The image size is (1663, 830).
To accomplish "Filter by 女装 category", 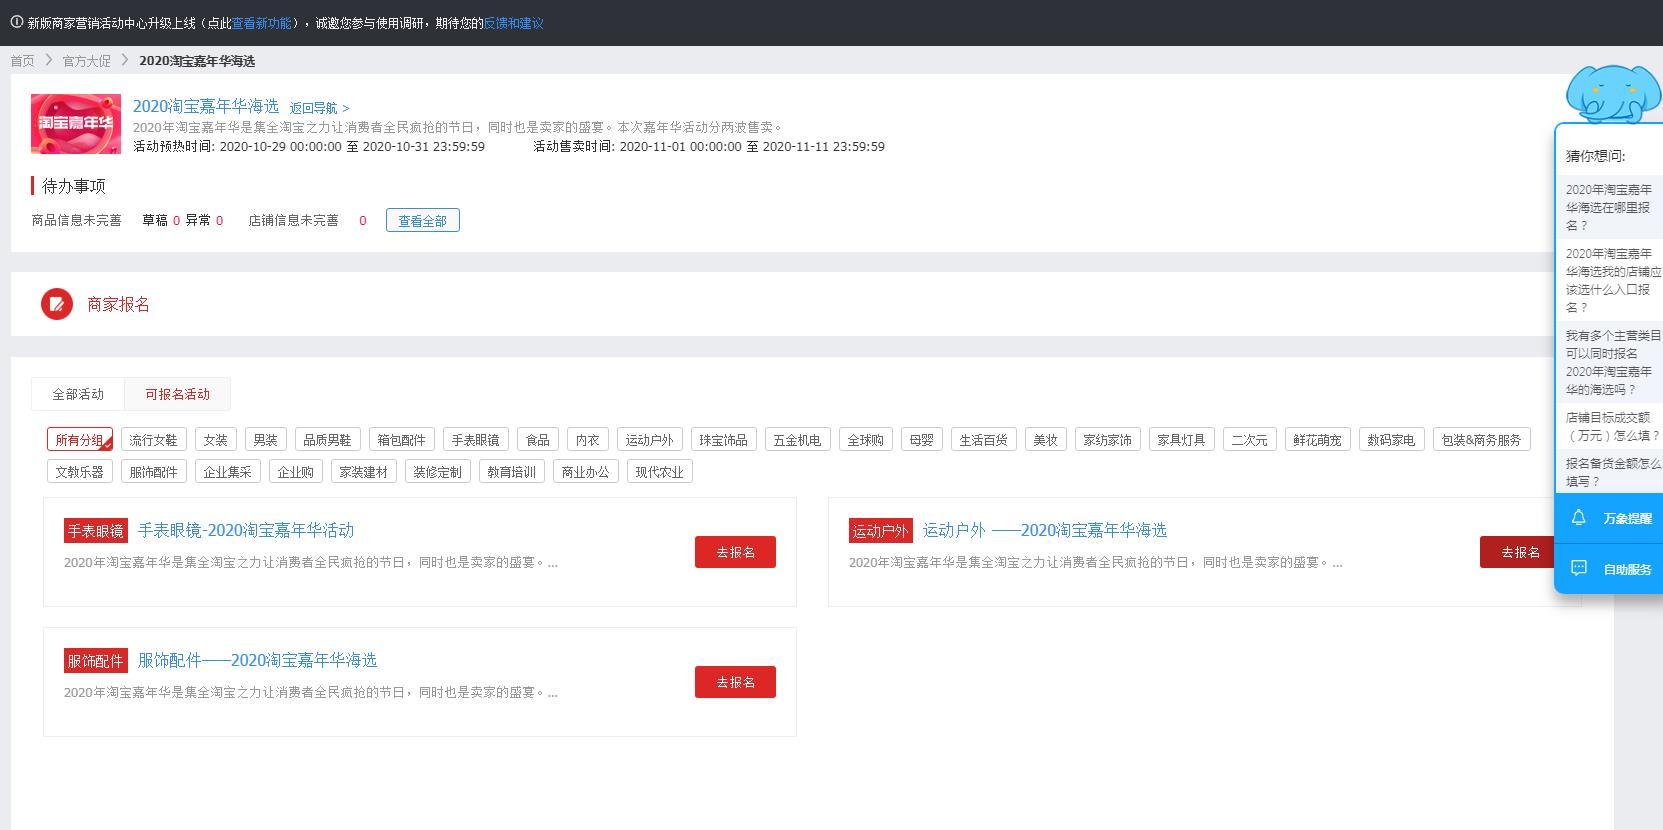I will (x=216, y=440).
